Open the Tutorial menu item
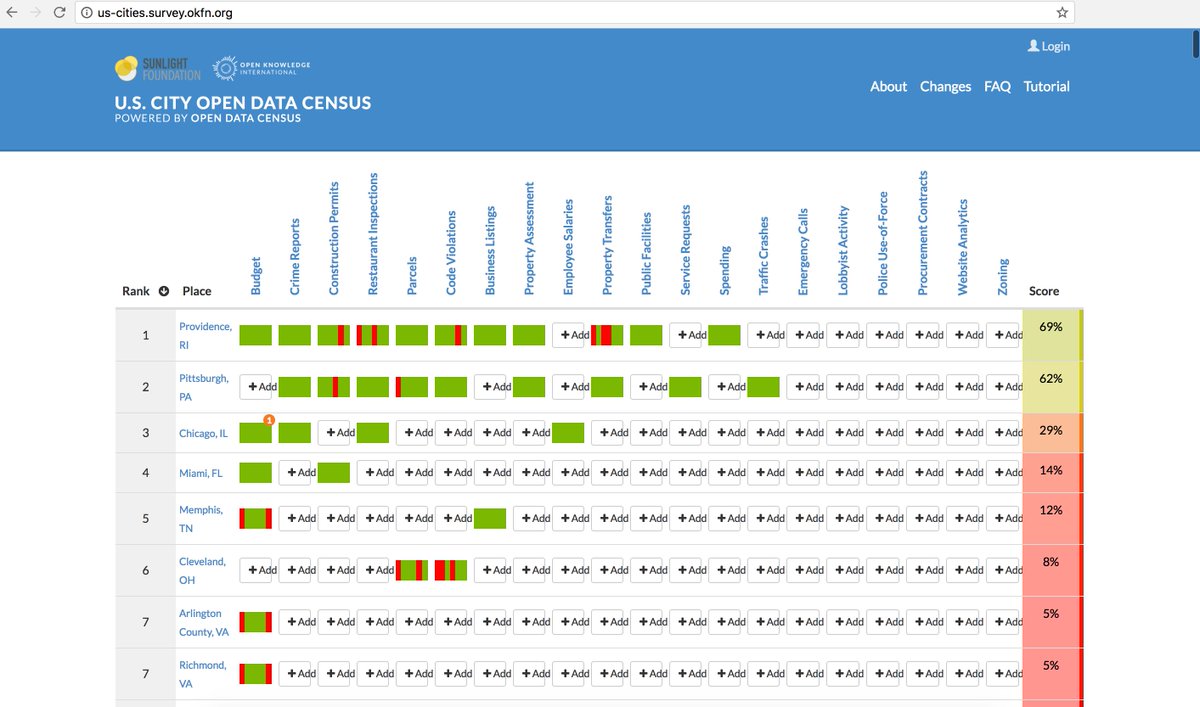The image size is (1200, 707). click(1046, 86)
